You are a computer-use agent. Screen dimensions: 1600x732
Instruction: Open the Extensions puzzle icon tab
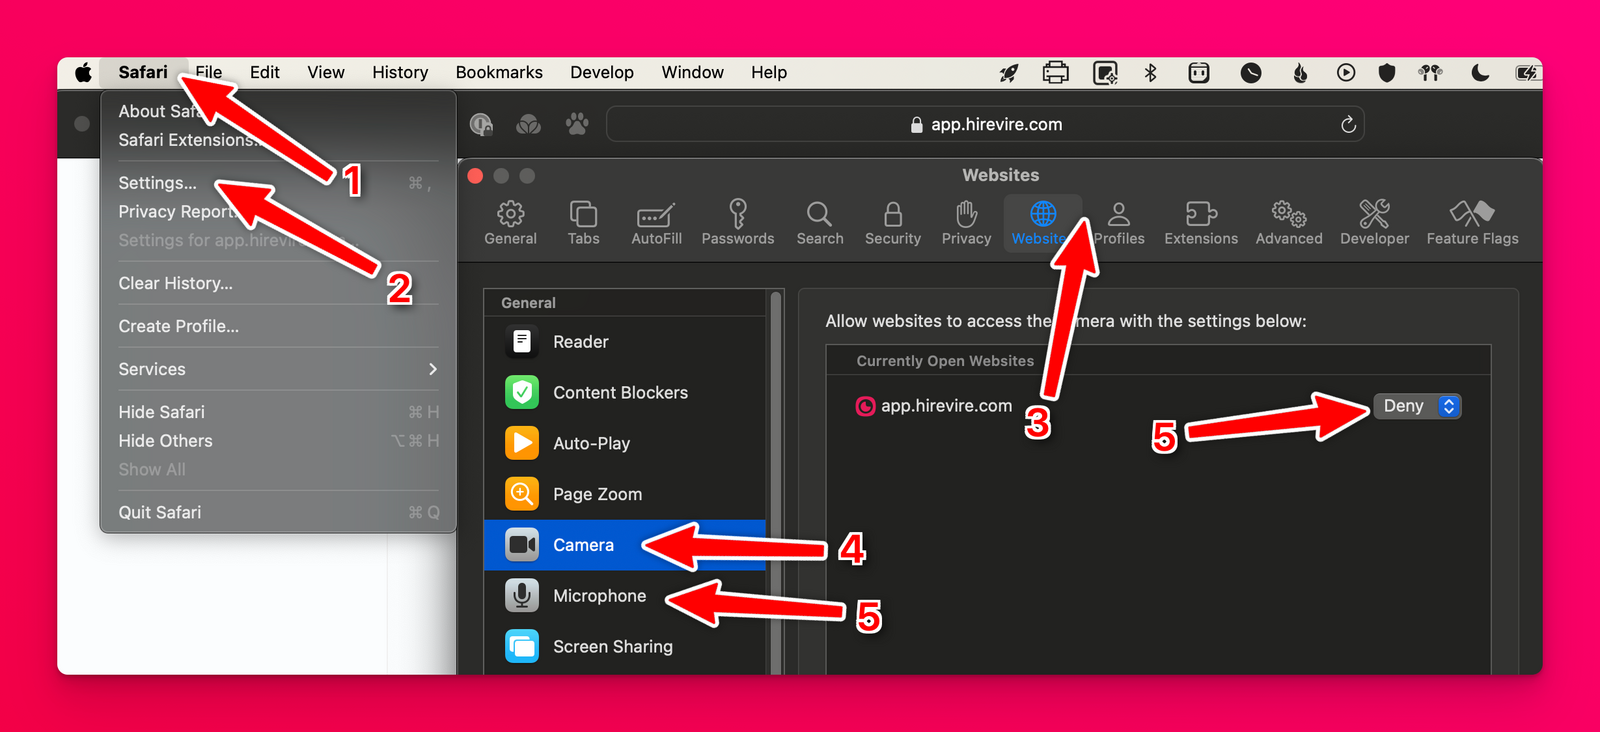tap(1200, 222)
